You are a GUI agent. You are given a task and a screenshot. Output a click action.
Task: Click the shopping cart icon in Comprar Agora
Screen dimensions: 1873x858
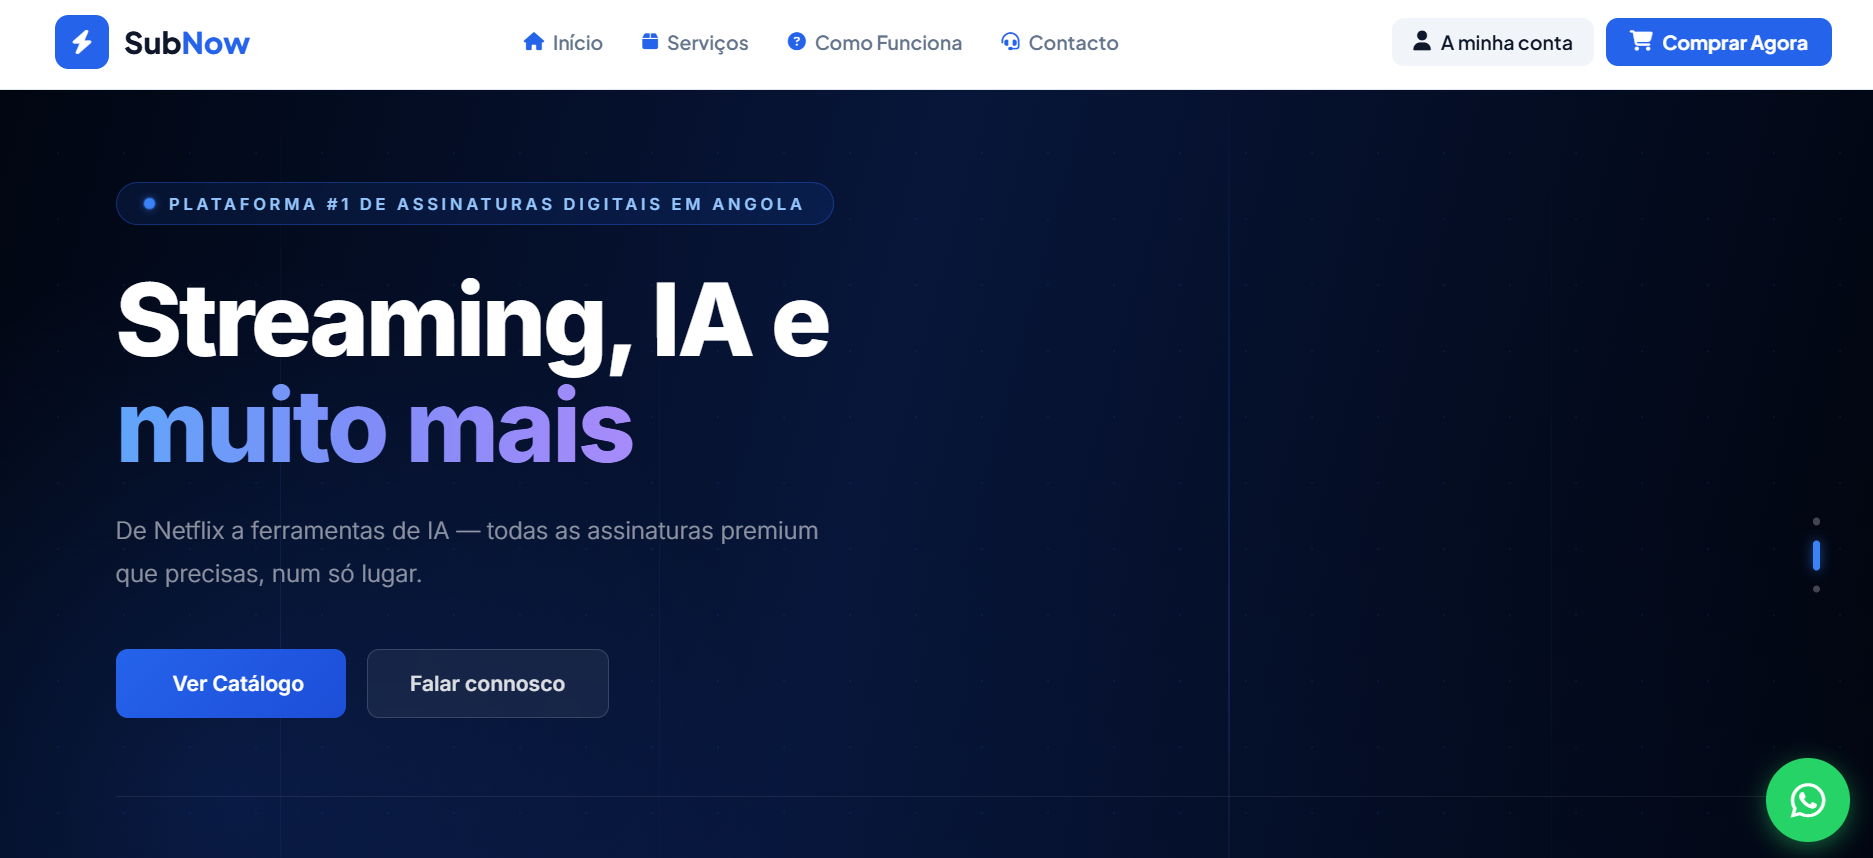coord(1641,41)
